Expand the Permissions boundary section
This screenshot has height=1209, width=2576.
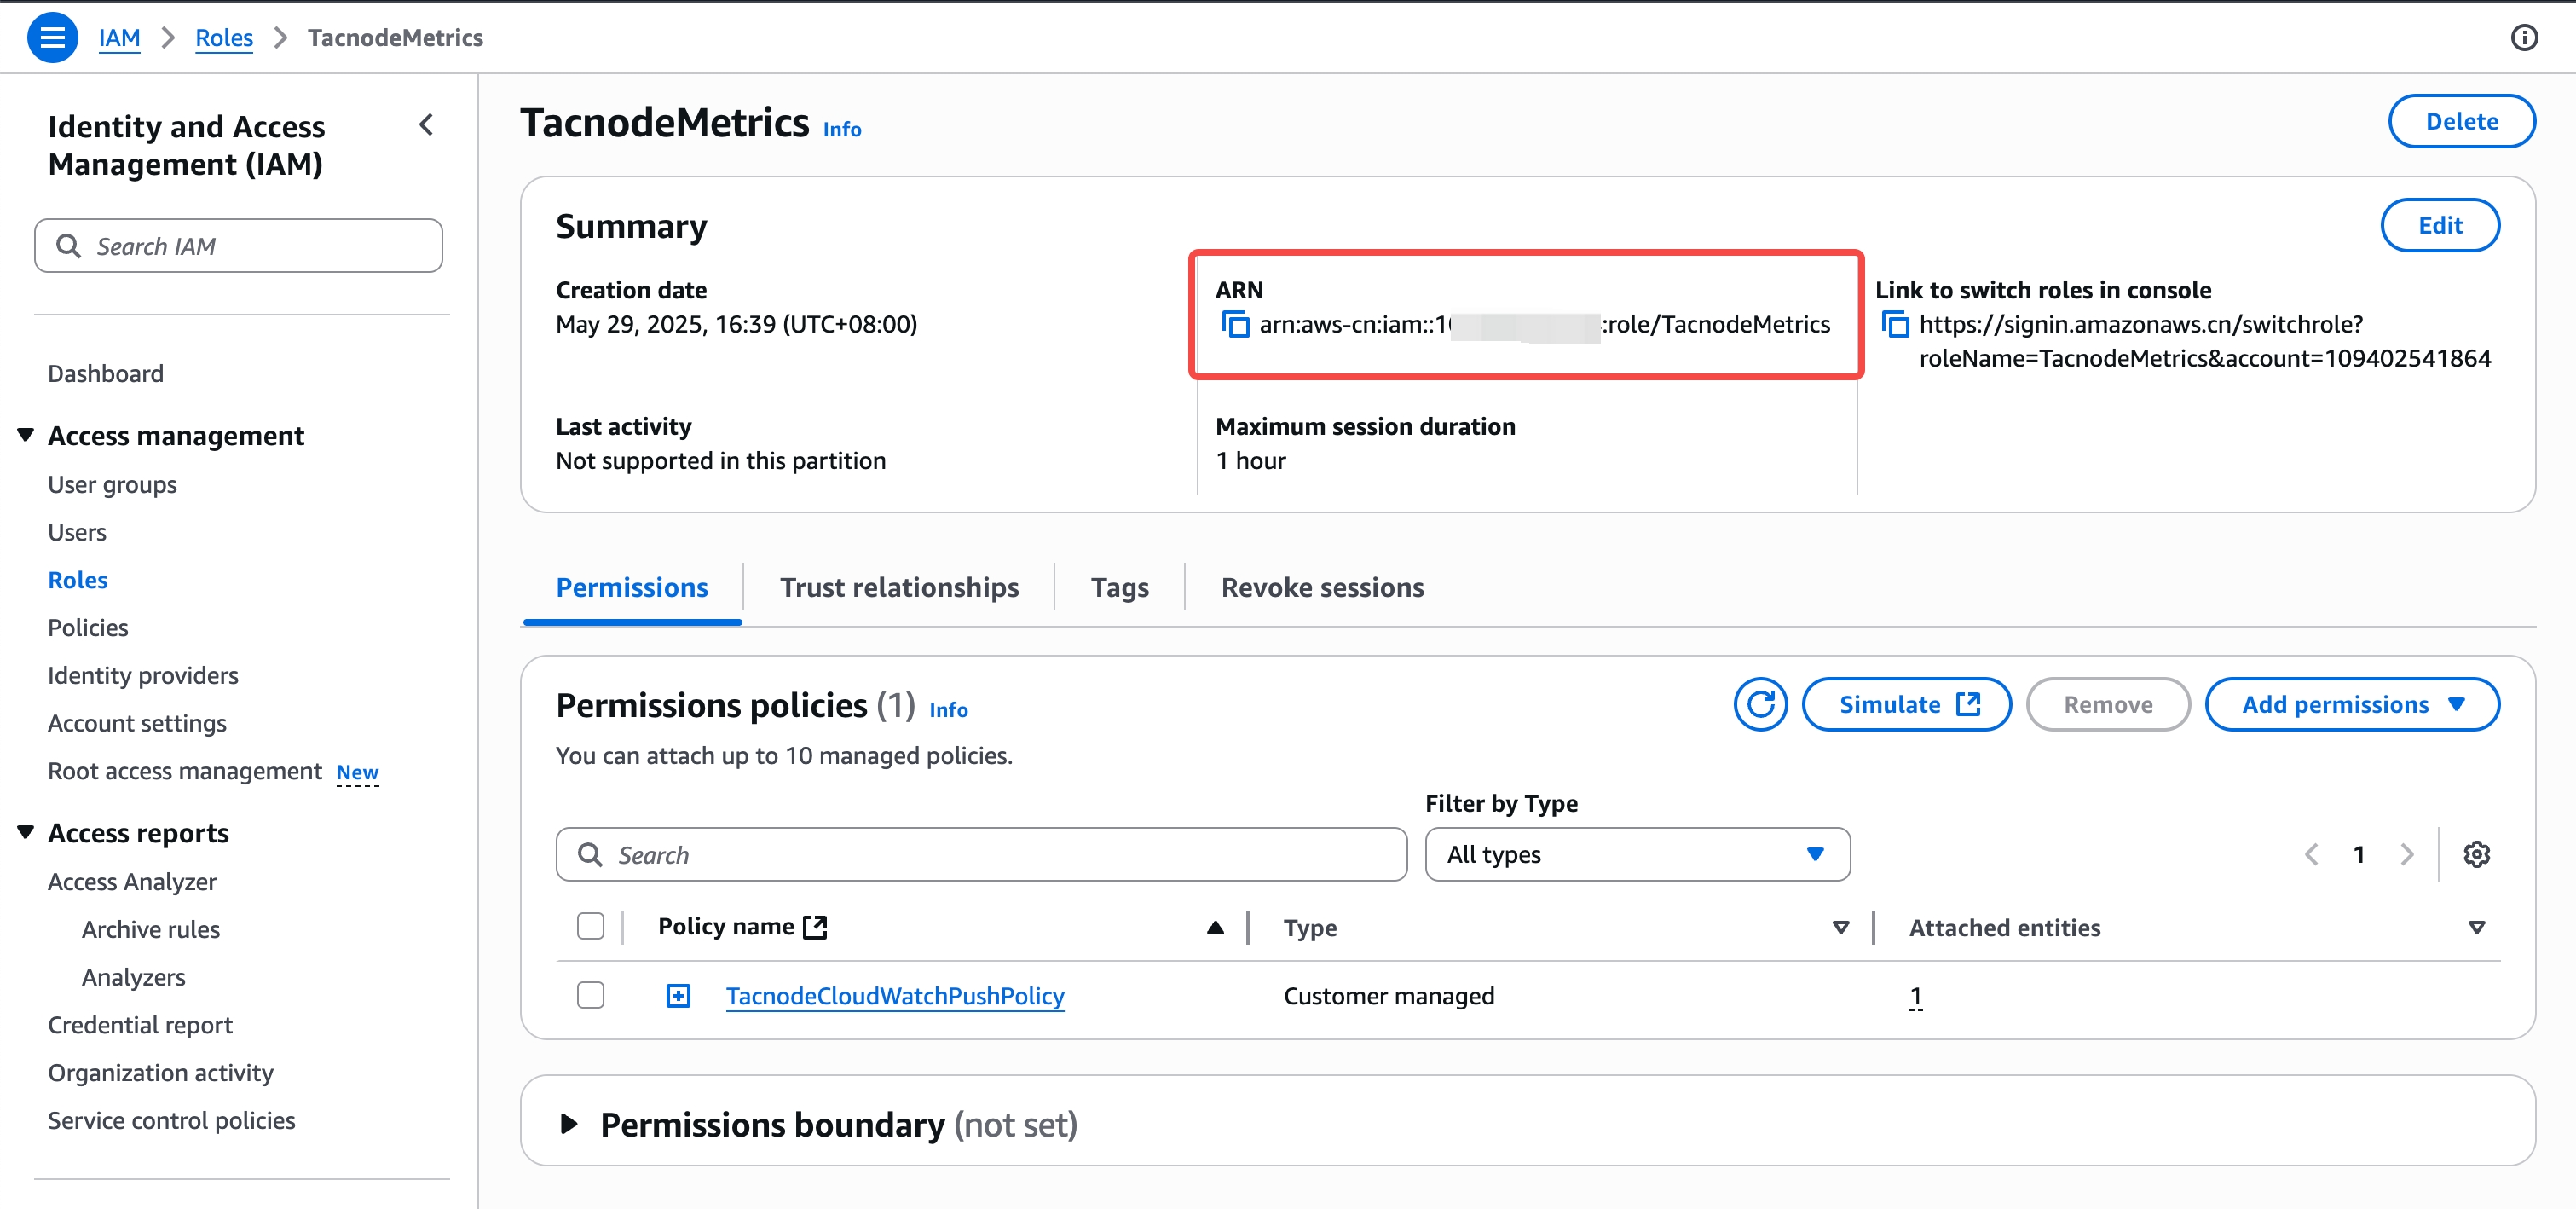(569, 1123)
